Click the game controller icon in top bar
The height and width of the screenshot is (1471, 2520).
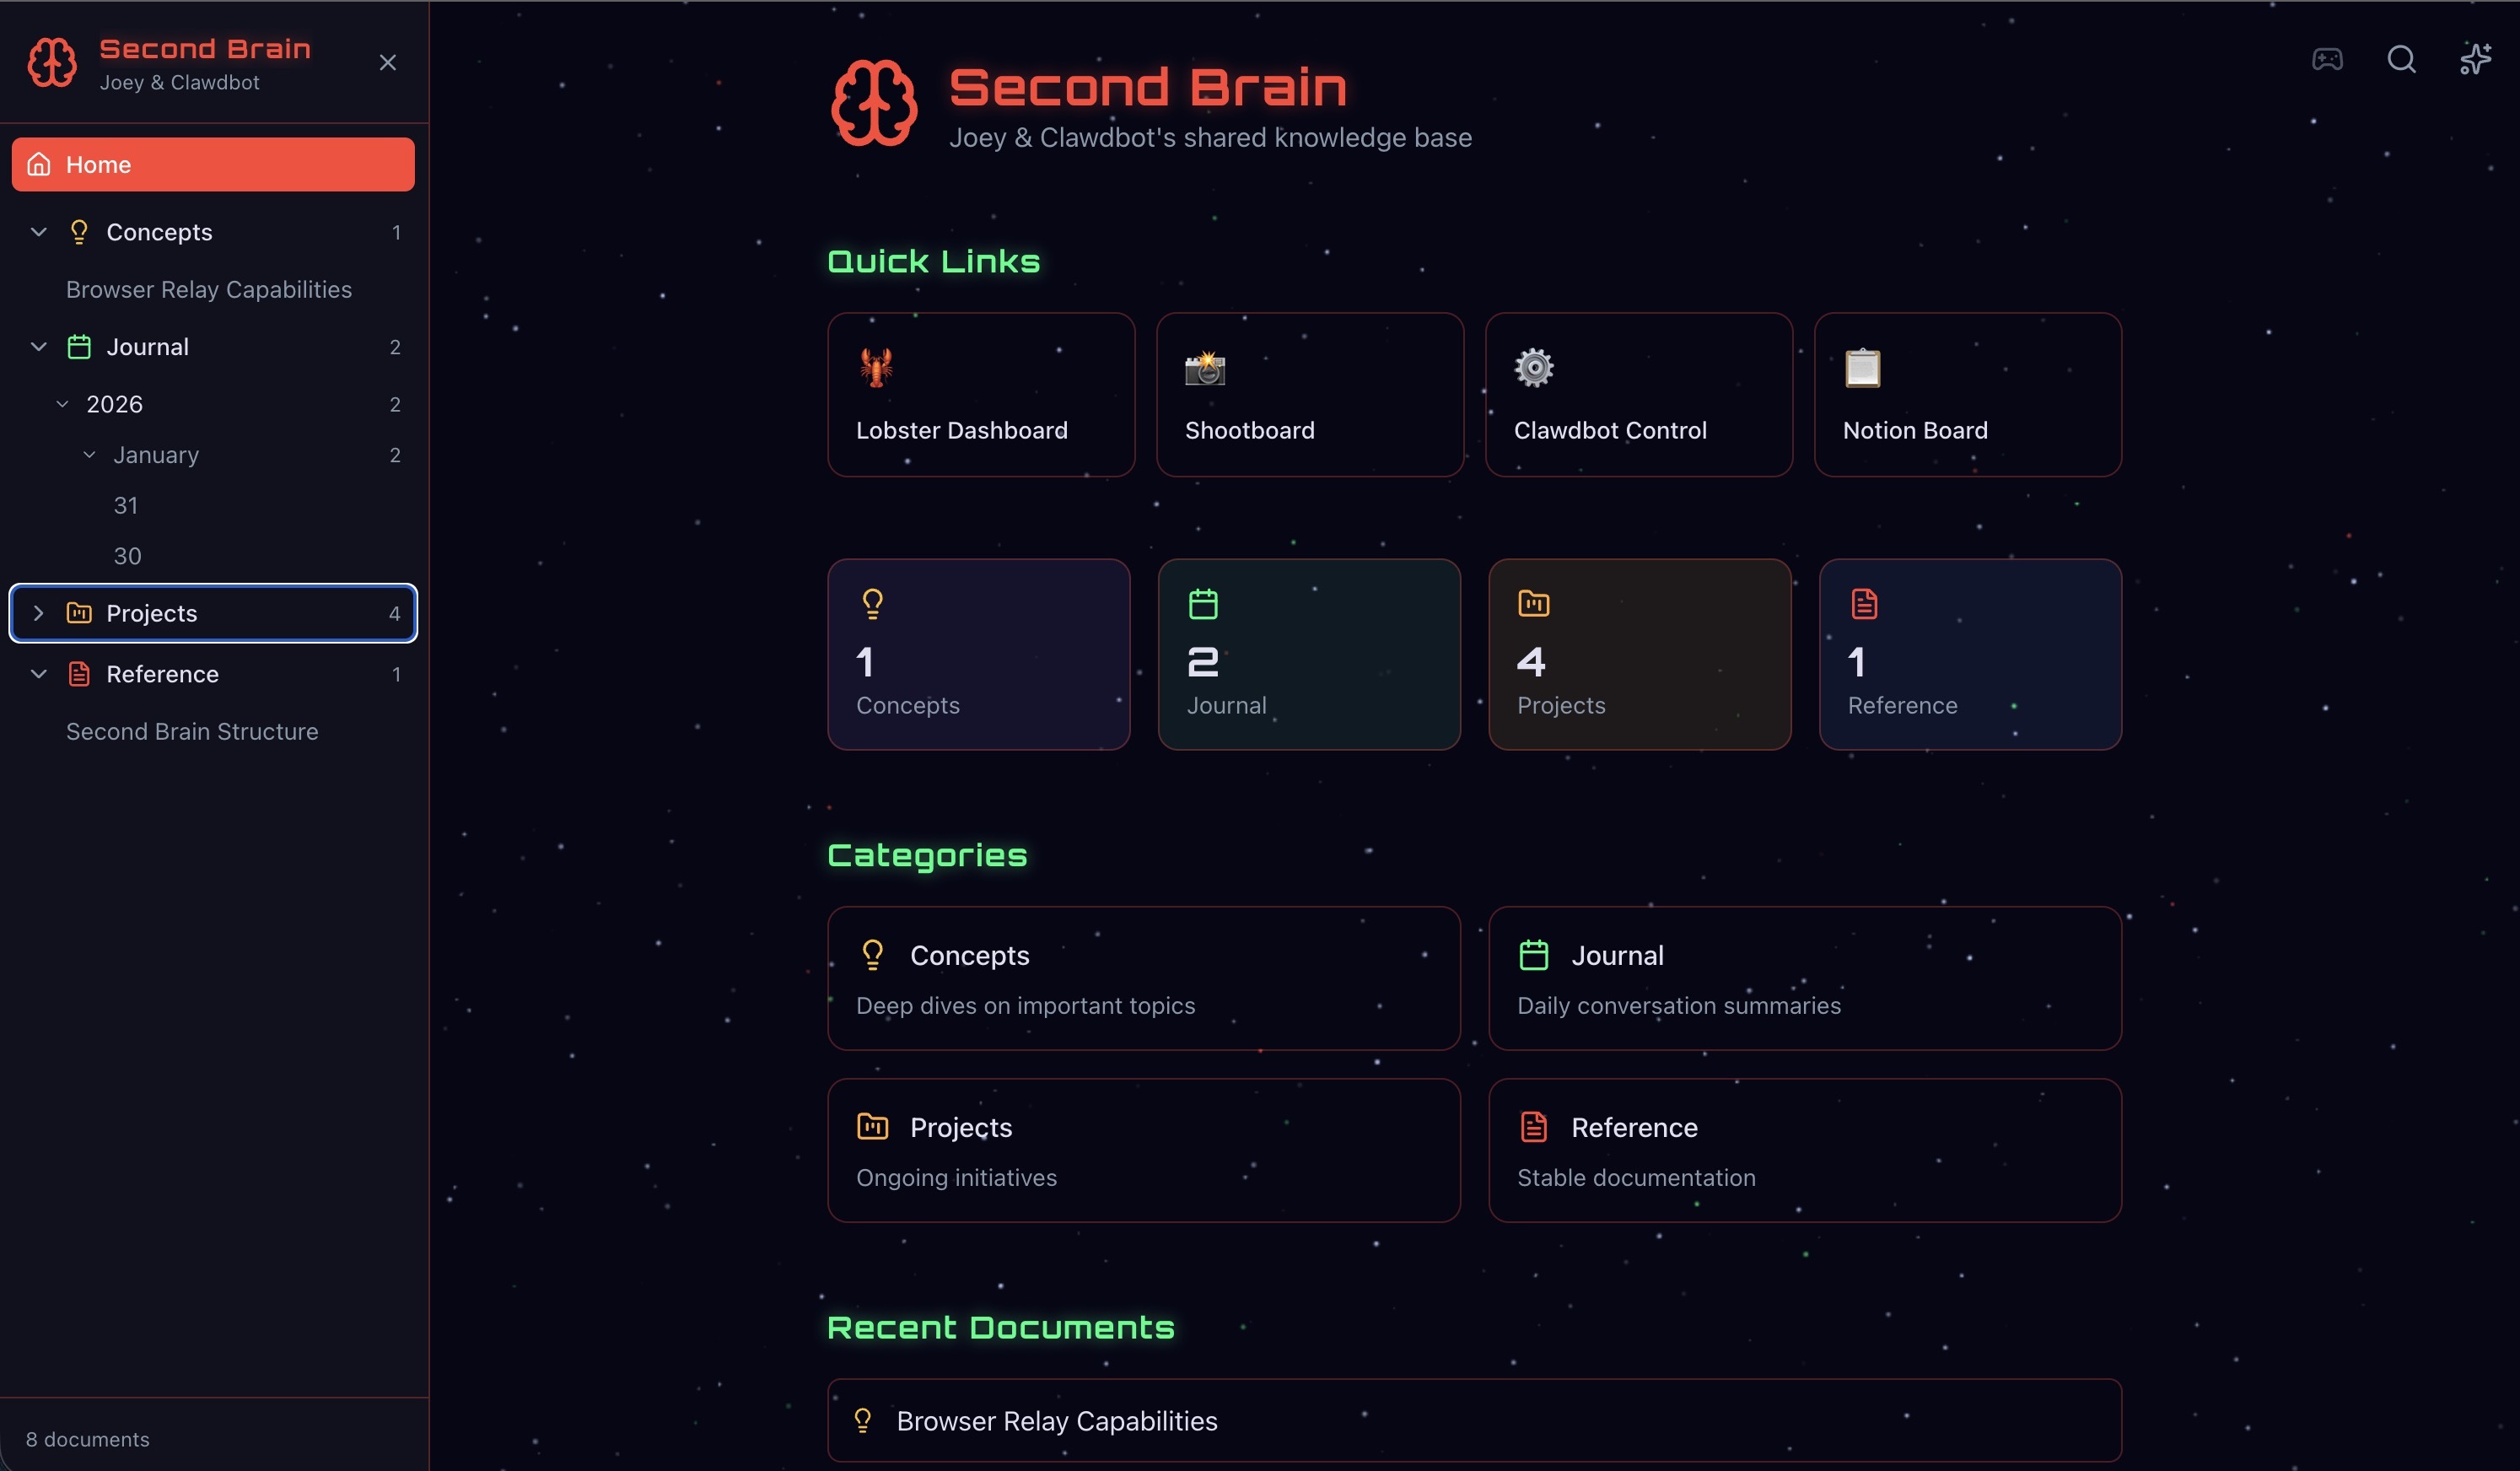pyautogui.click(x=2326, y=60)
